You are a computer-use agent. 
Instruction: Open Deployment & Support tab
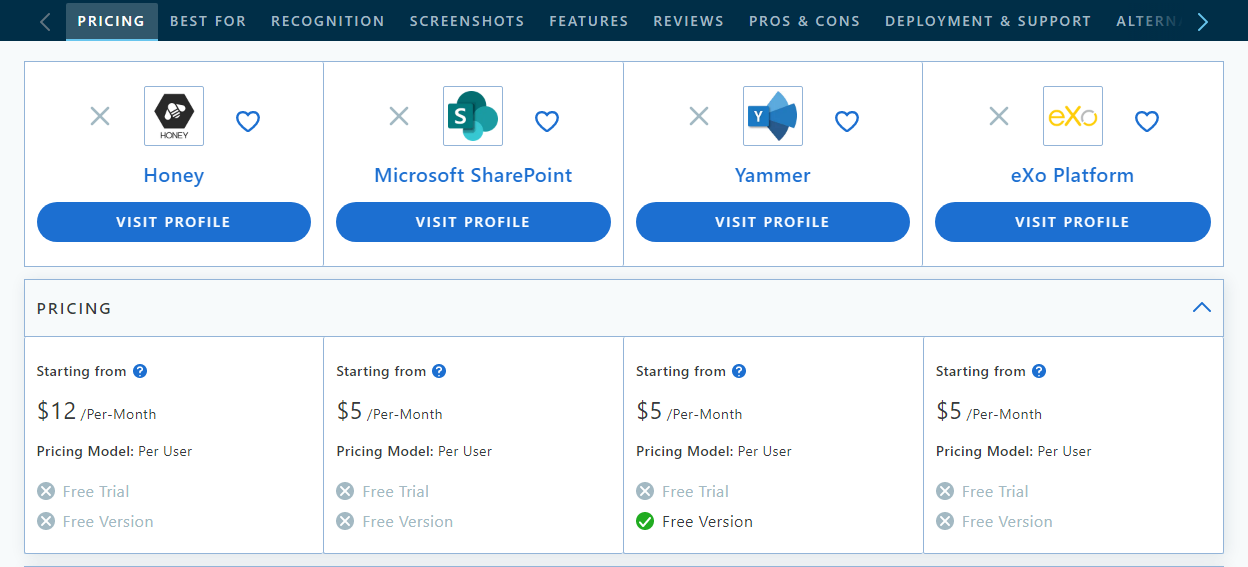pos(988,21)
